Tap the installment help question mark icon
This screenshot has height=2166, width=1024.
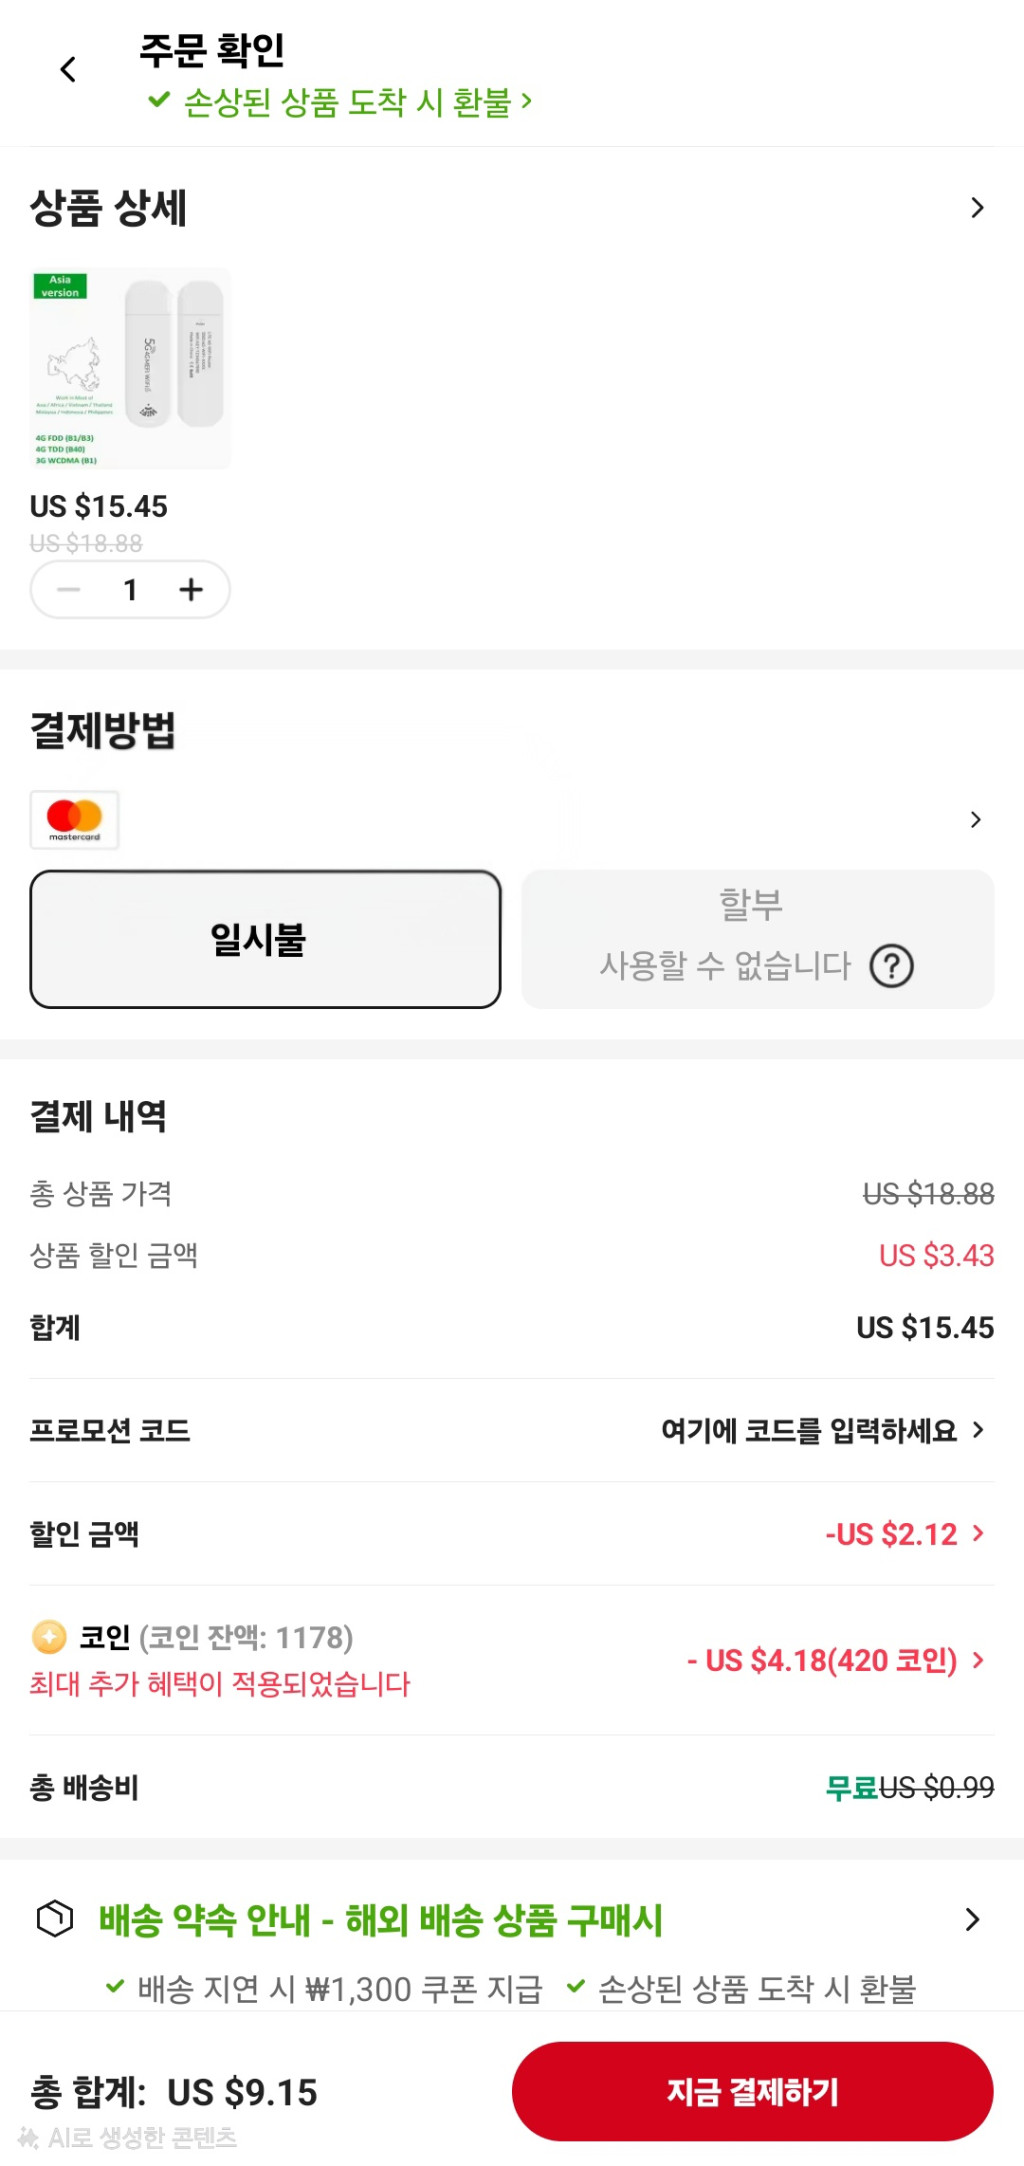point(891,966)
